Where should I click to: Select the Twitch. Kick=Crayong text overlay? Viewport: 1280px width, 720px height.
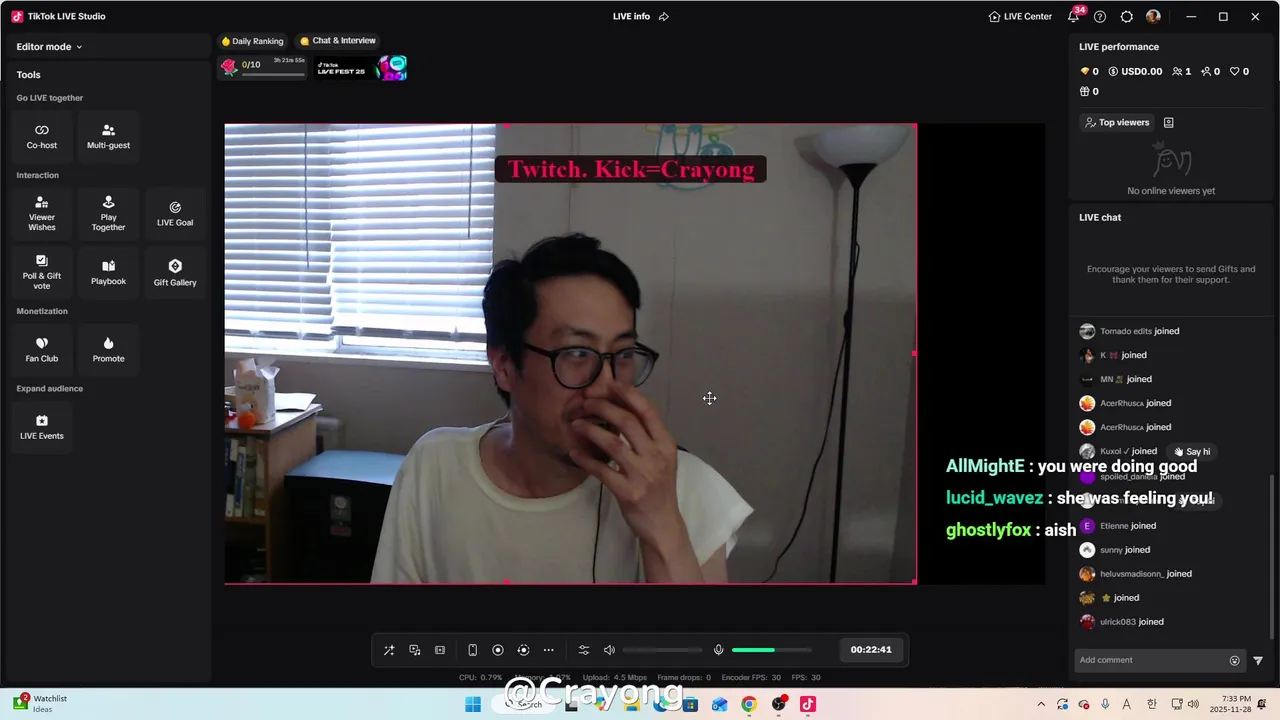[631, 169]
